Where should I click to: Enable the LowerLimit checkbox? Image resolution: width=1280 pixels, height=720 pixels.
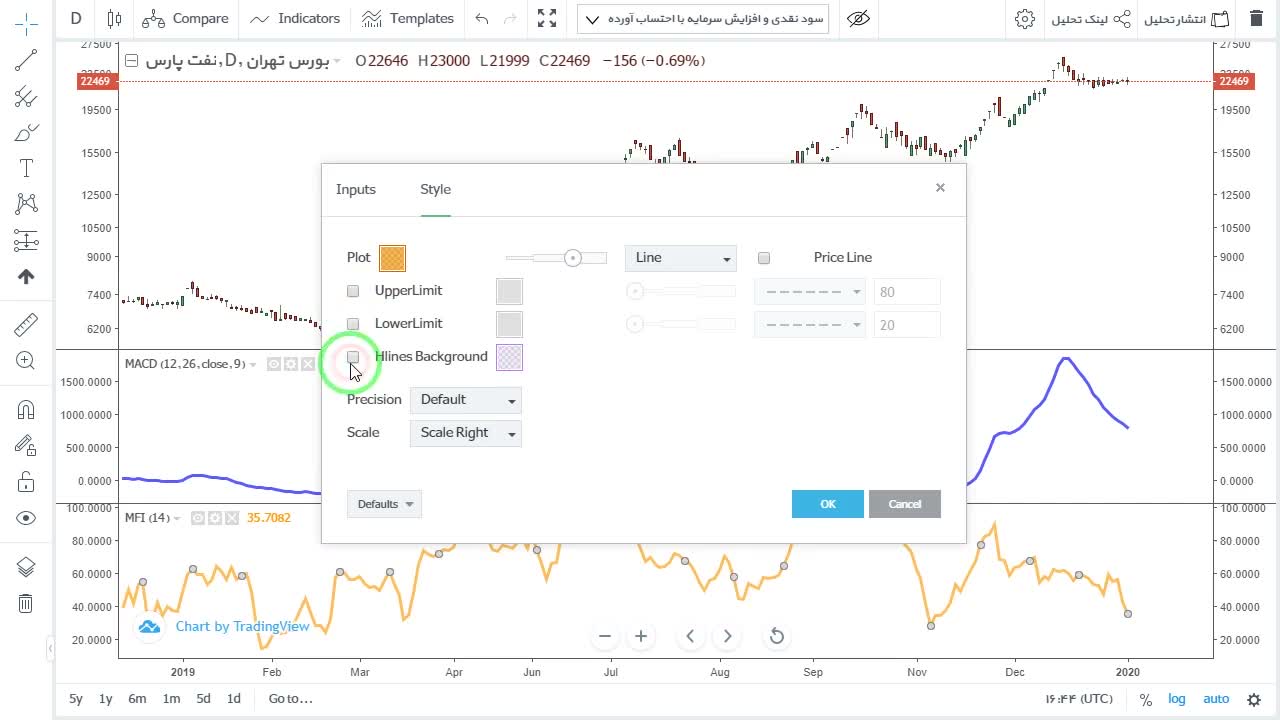tap(353, 324)
